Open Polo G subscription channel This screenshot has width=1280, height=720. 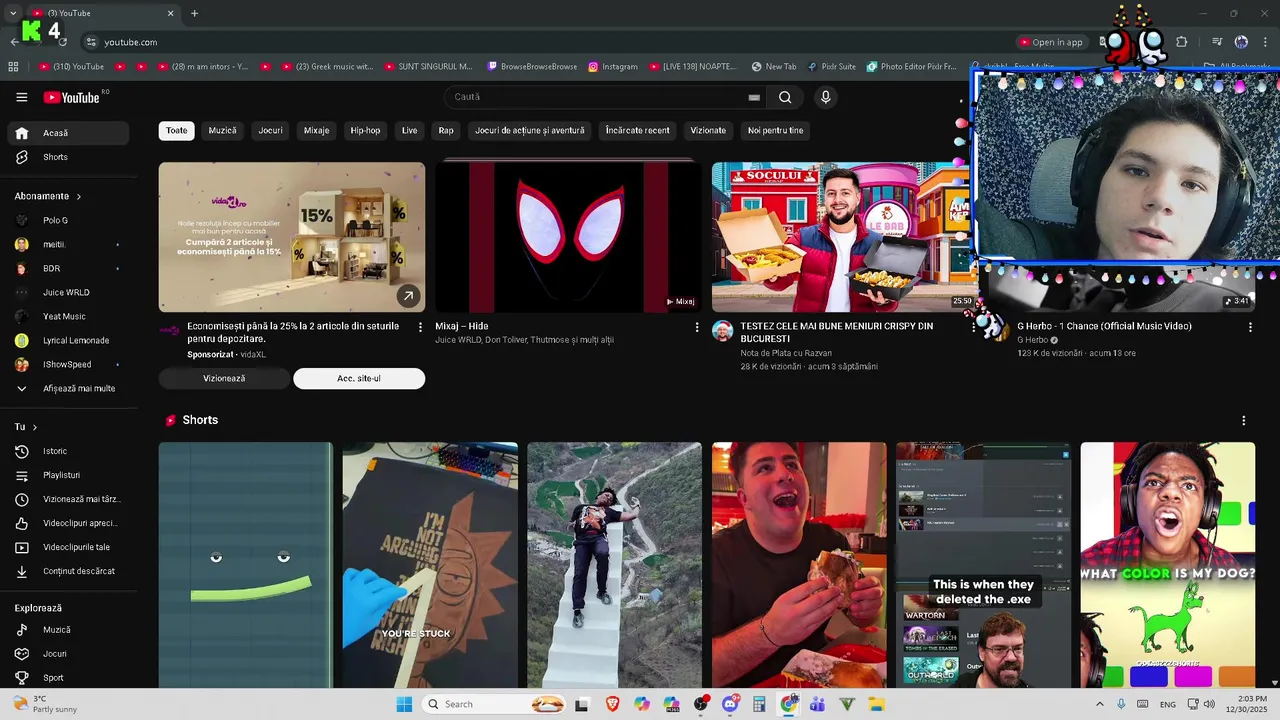tap(69, 220)
